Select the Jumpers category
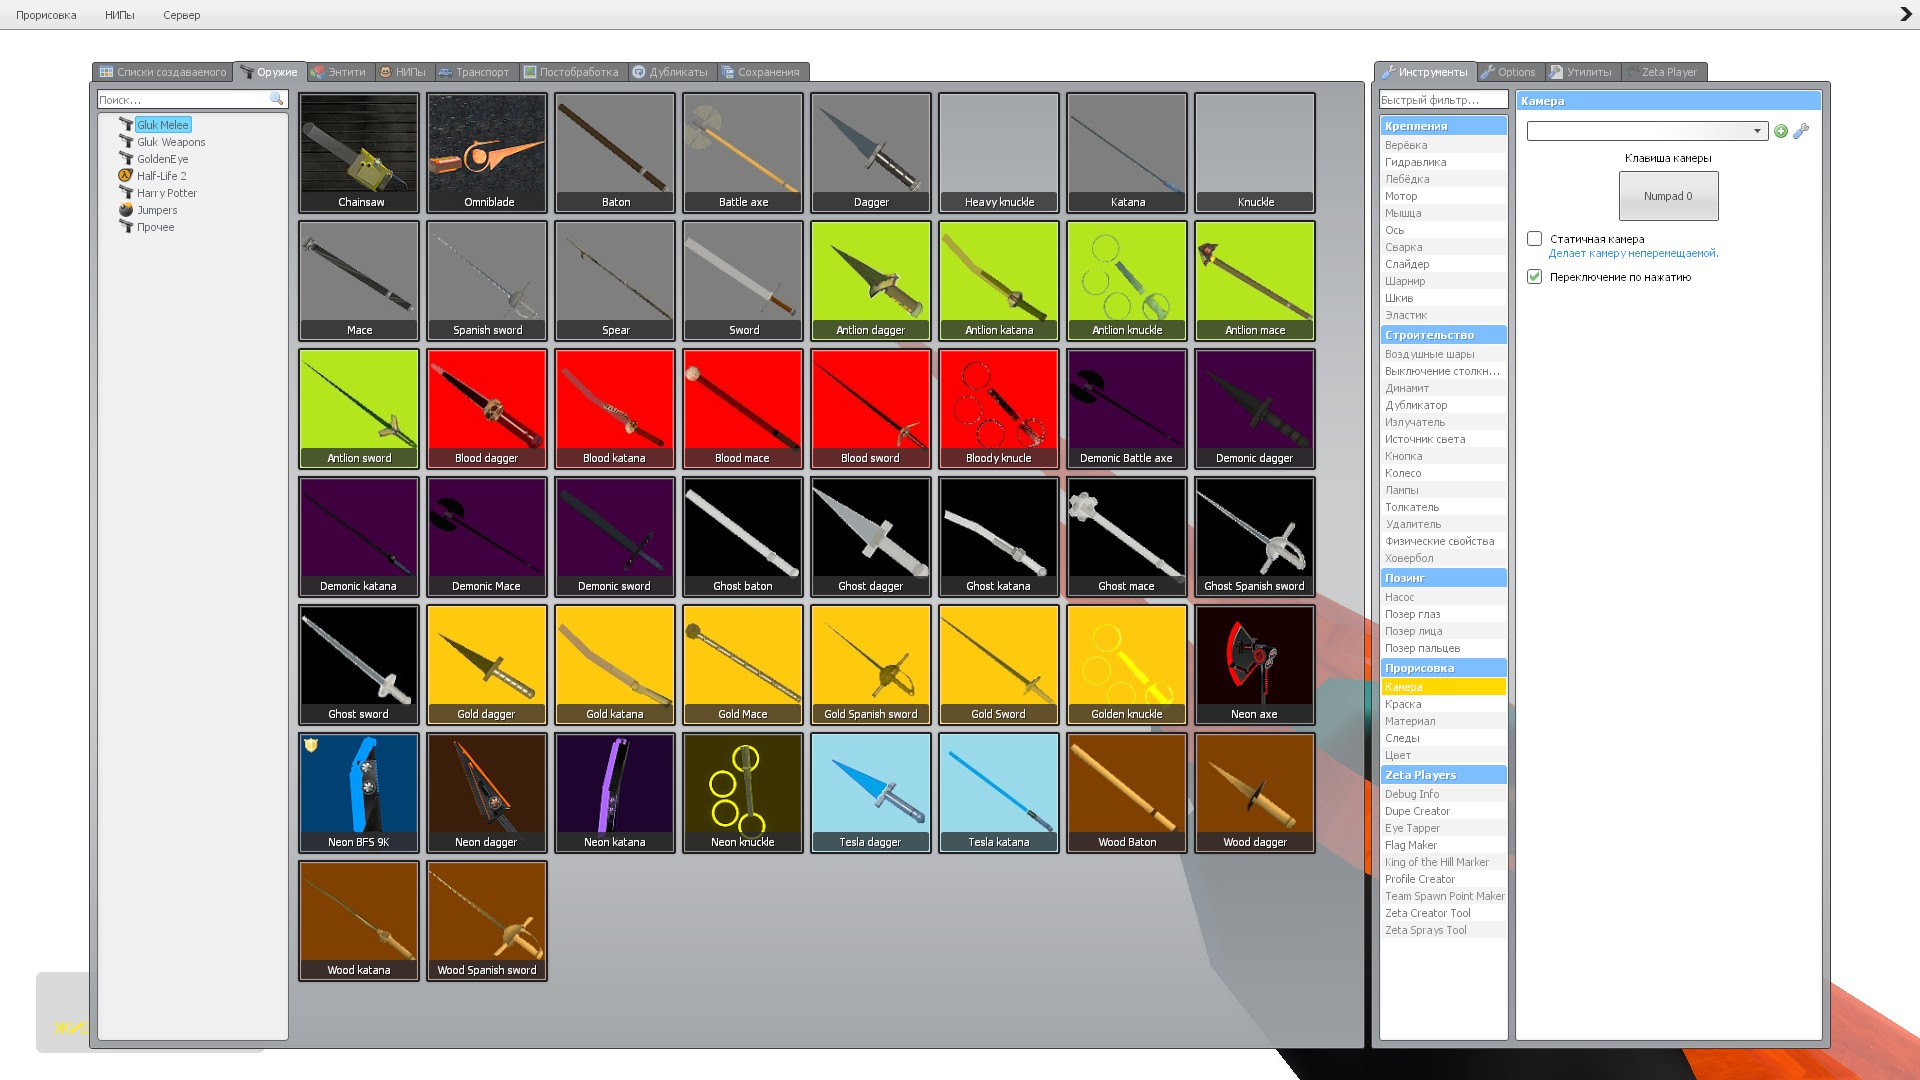The width and height of the screenshot is (1920, 1080). pos(157,210)
